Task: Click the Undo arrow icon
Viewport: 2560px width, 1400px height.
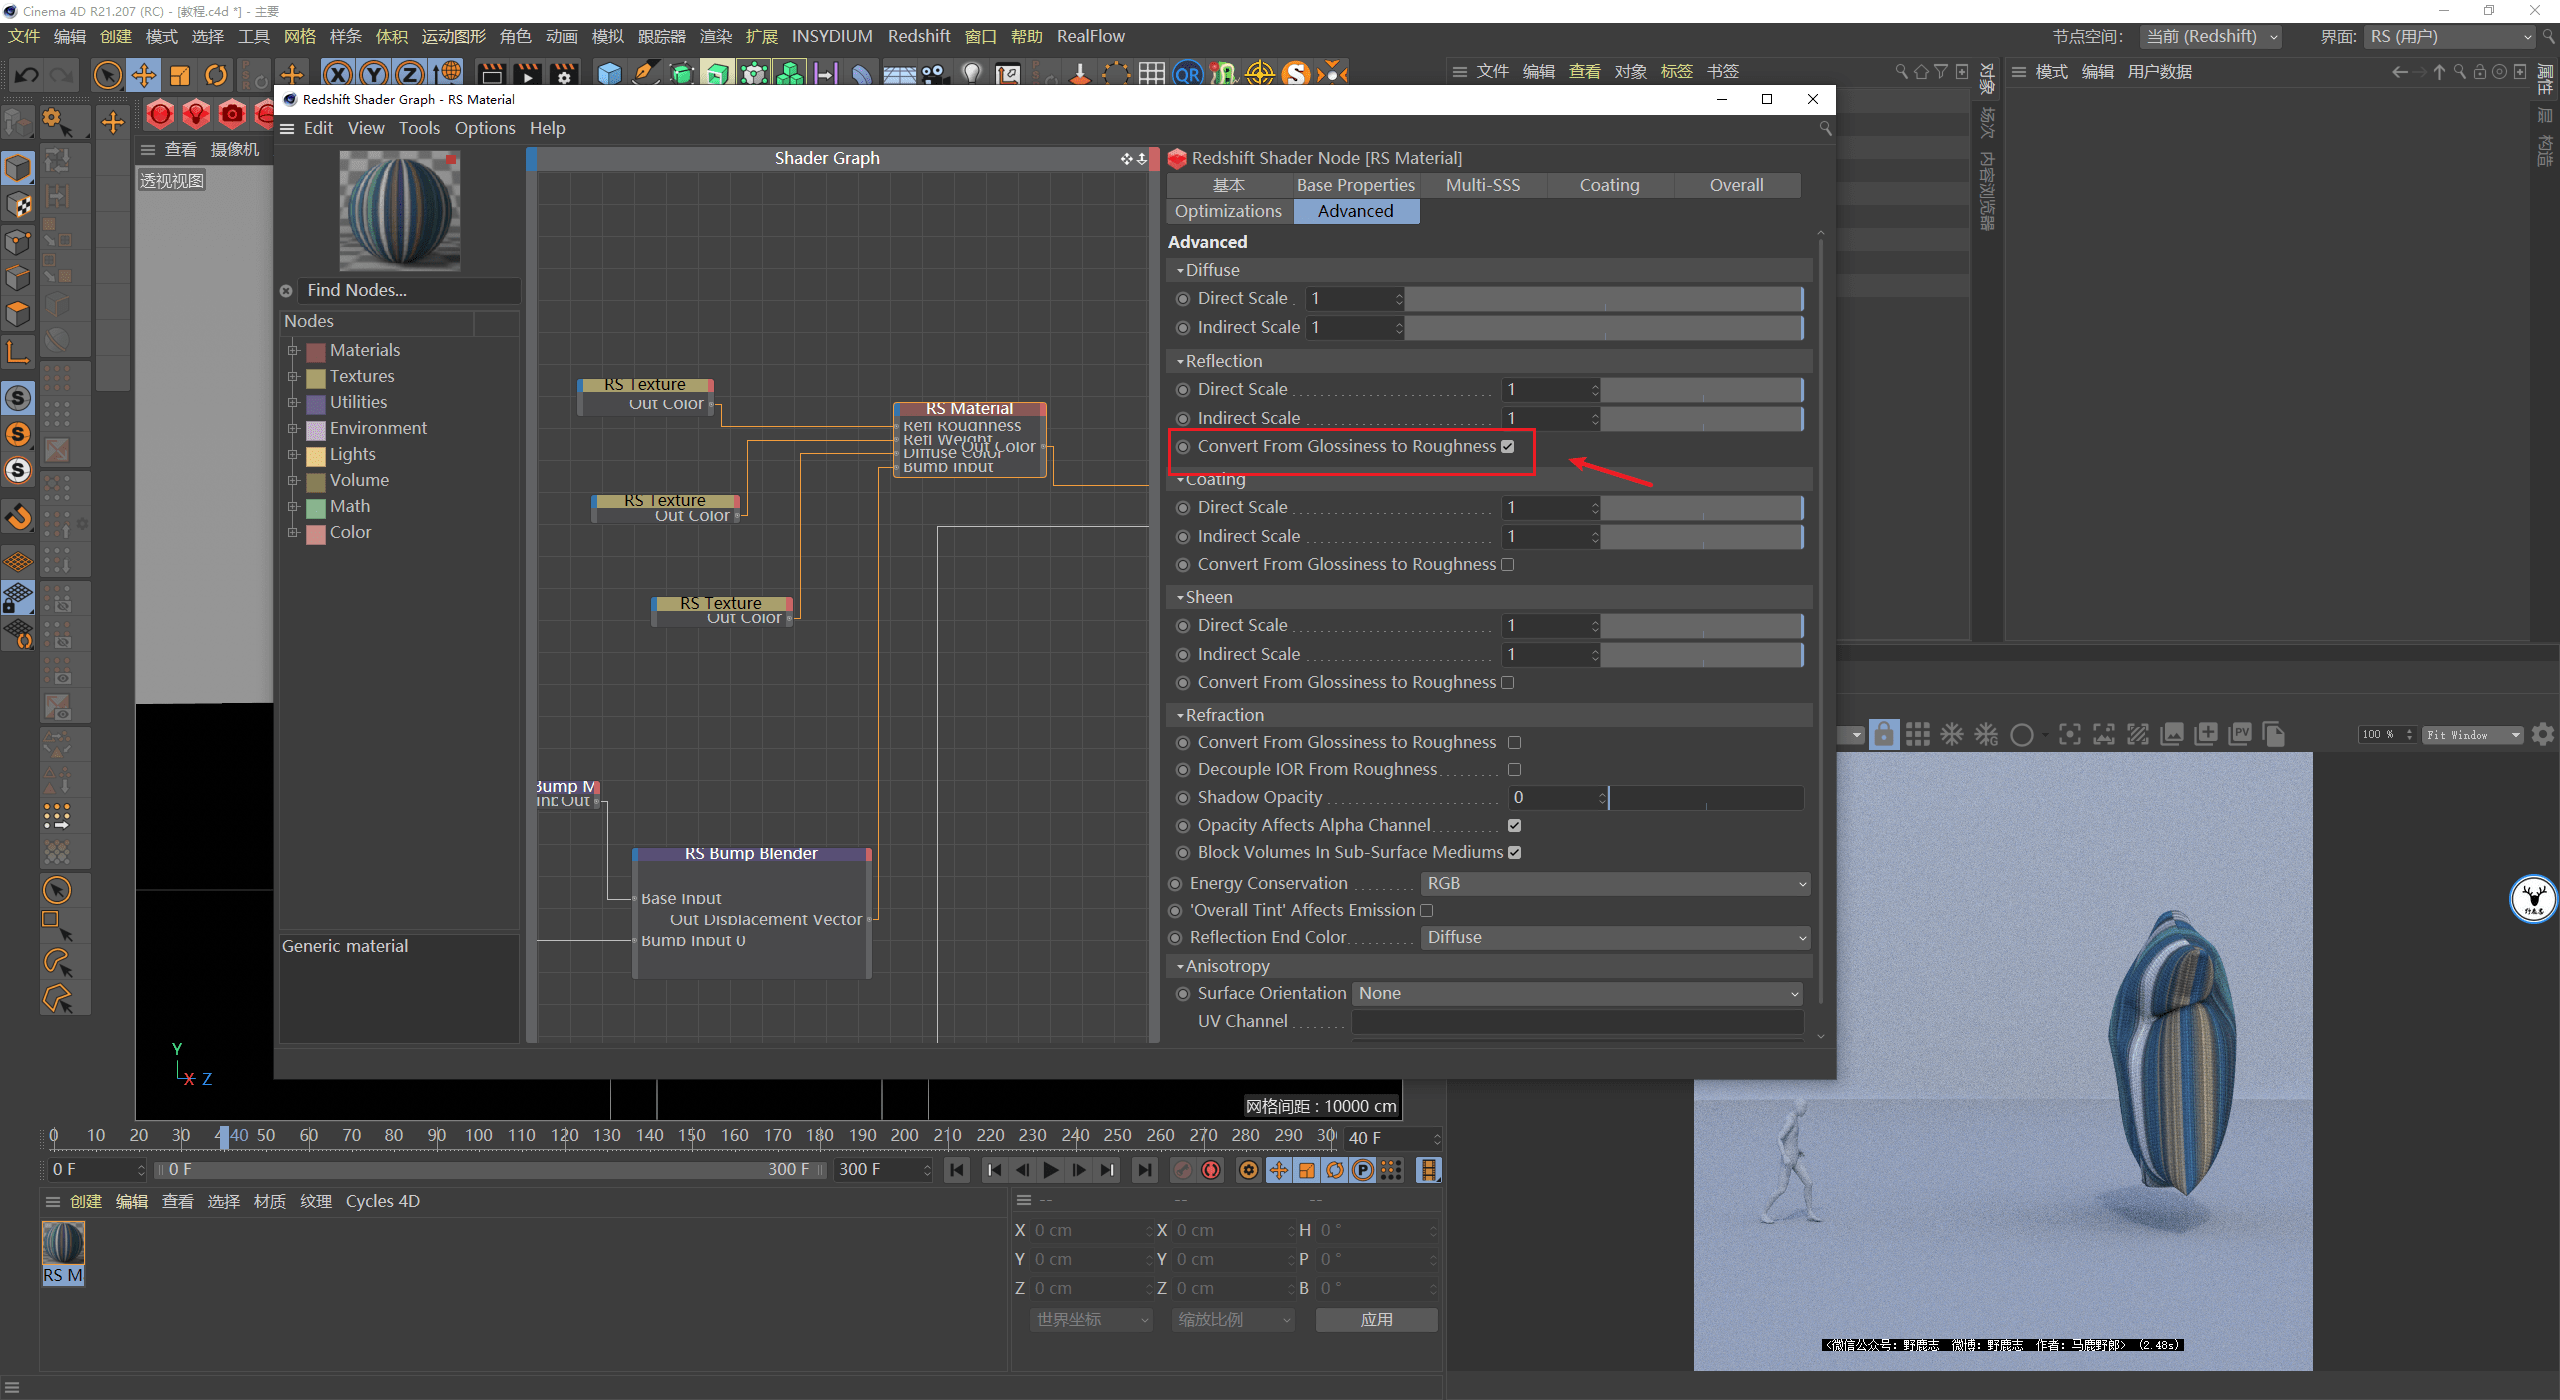Action: [x=27, y=75]
